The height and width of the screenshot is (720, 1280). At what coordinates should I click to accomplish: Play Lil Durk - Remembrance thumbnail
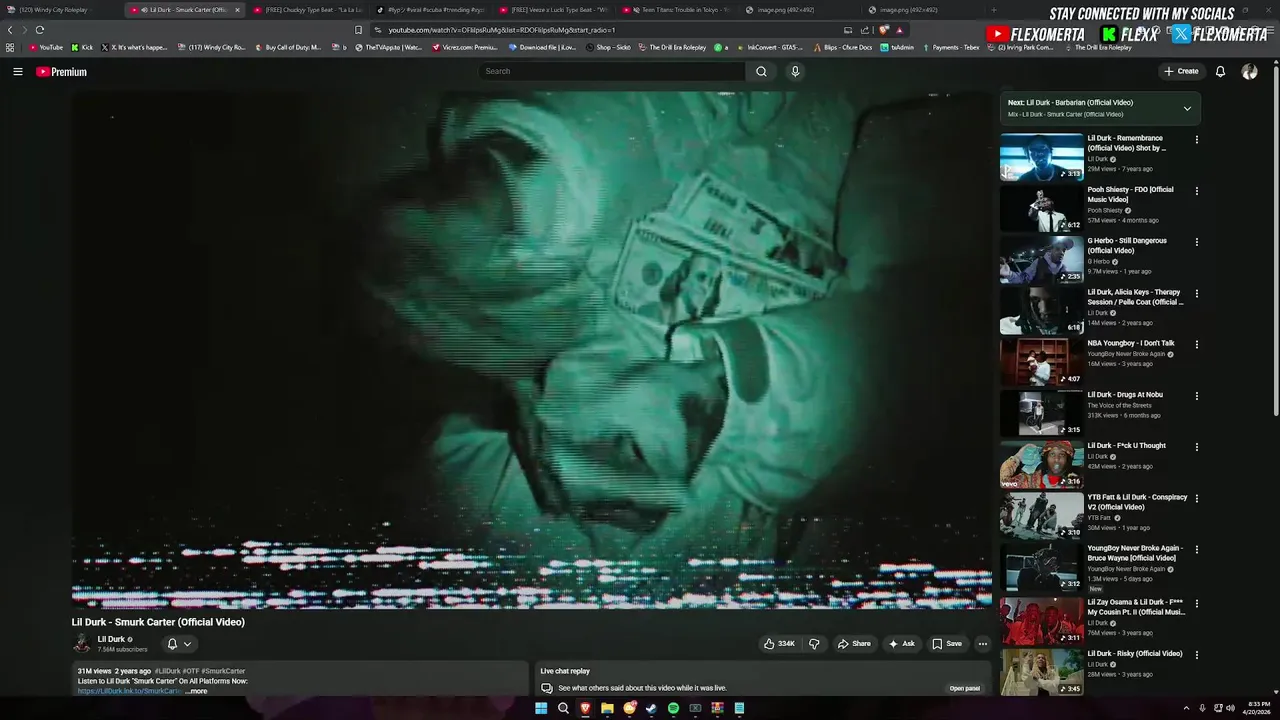pos(1042,157)
